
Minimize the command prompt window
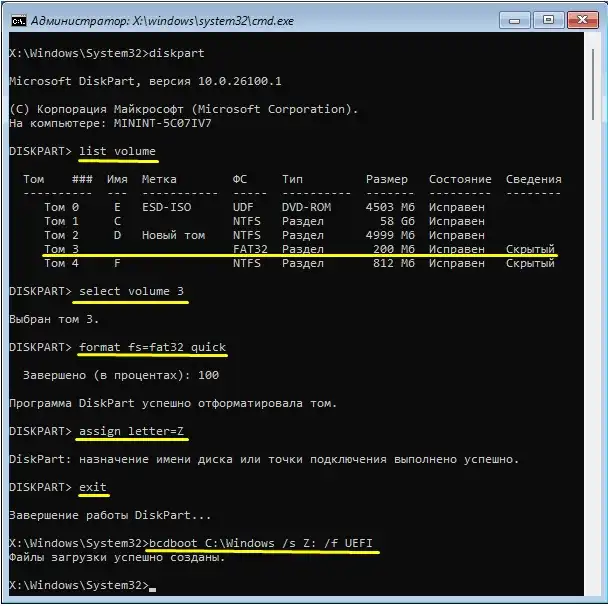[515, 20]
